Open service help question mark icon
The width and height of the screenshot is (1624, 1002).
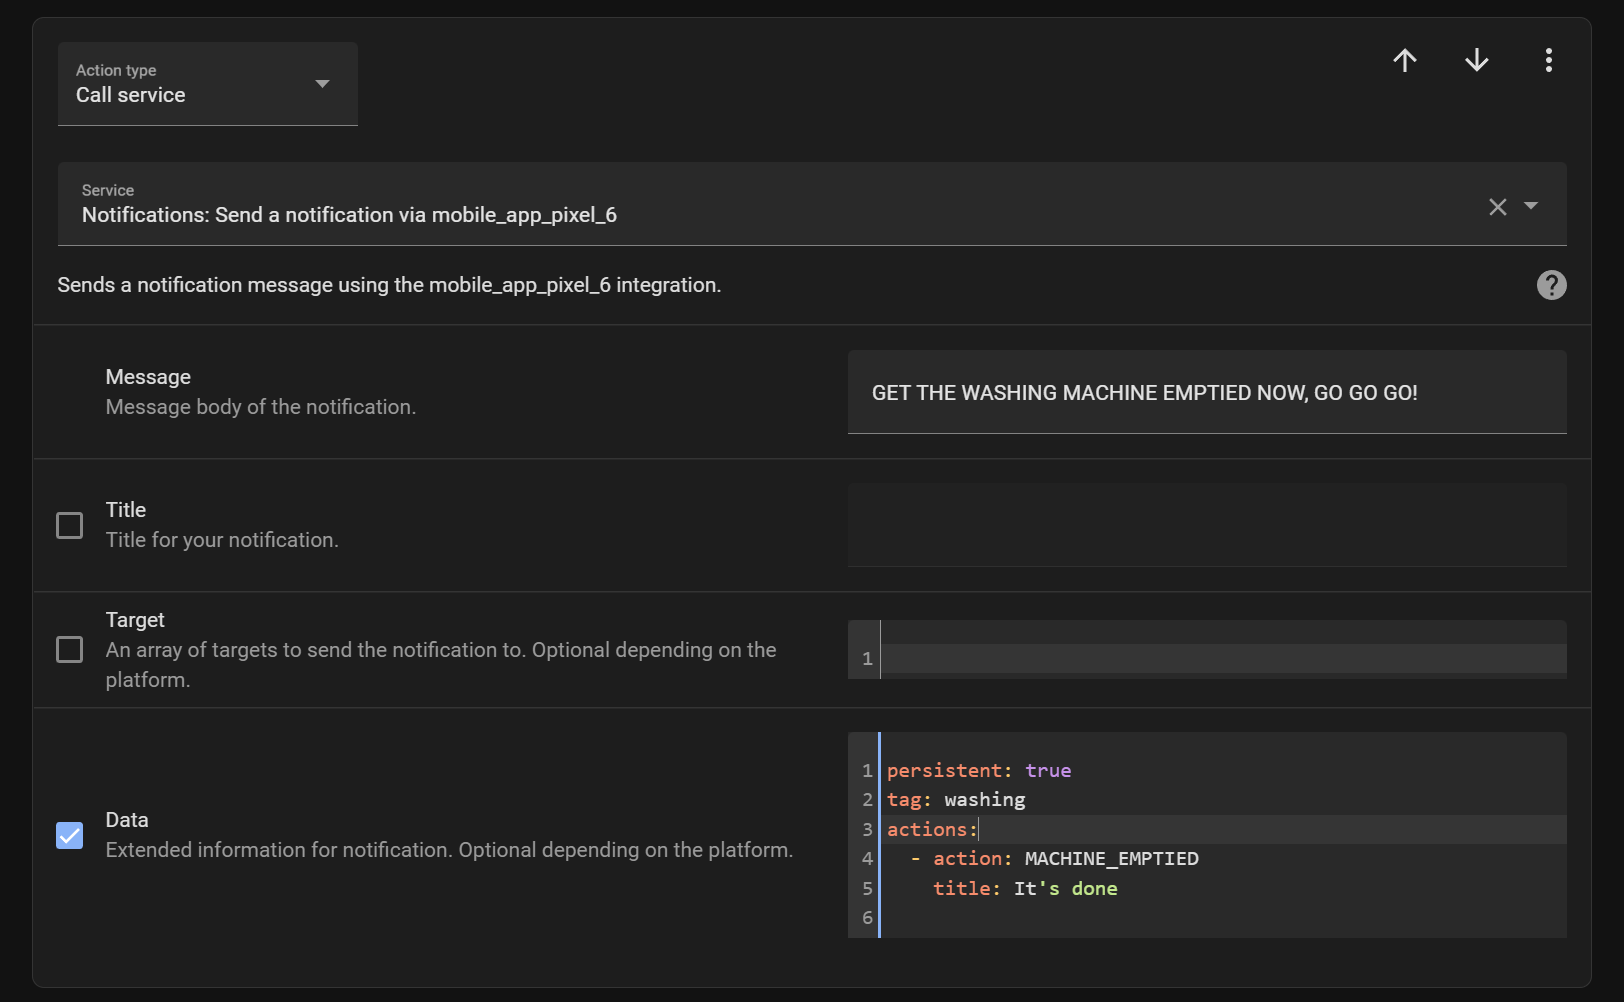coord(1551,285)
